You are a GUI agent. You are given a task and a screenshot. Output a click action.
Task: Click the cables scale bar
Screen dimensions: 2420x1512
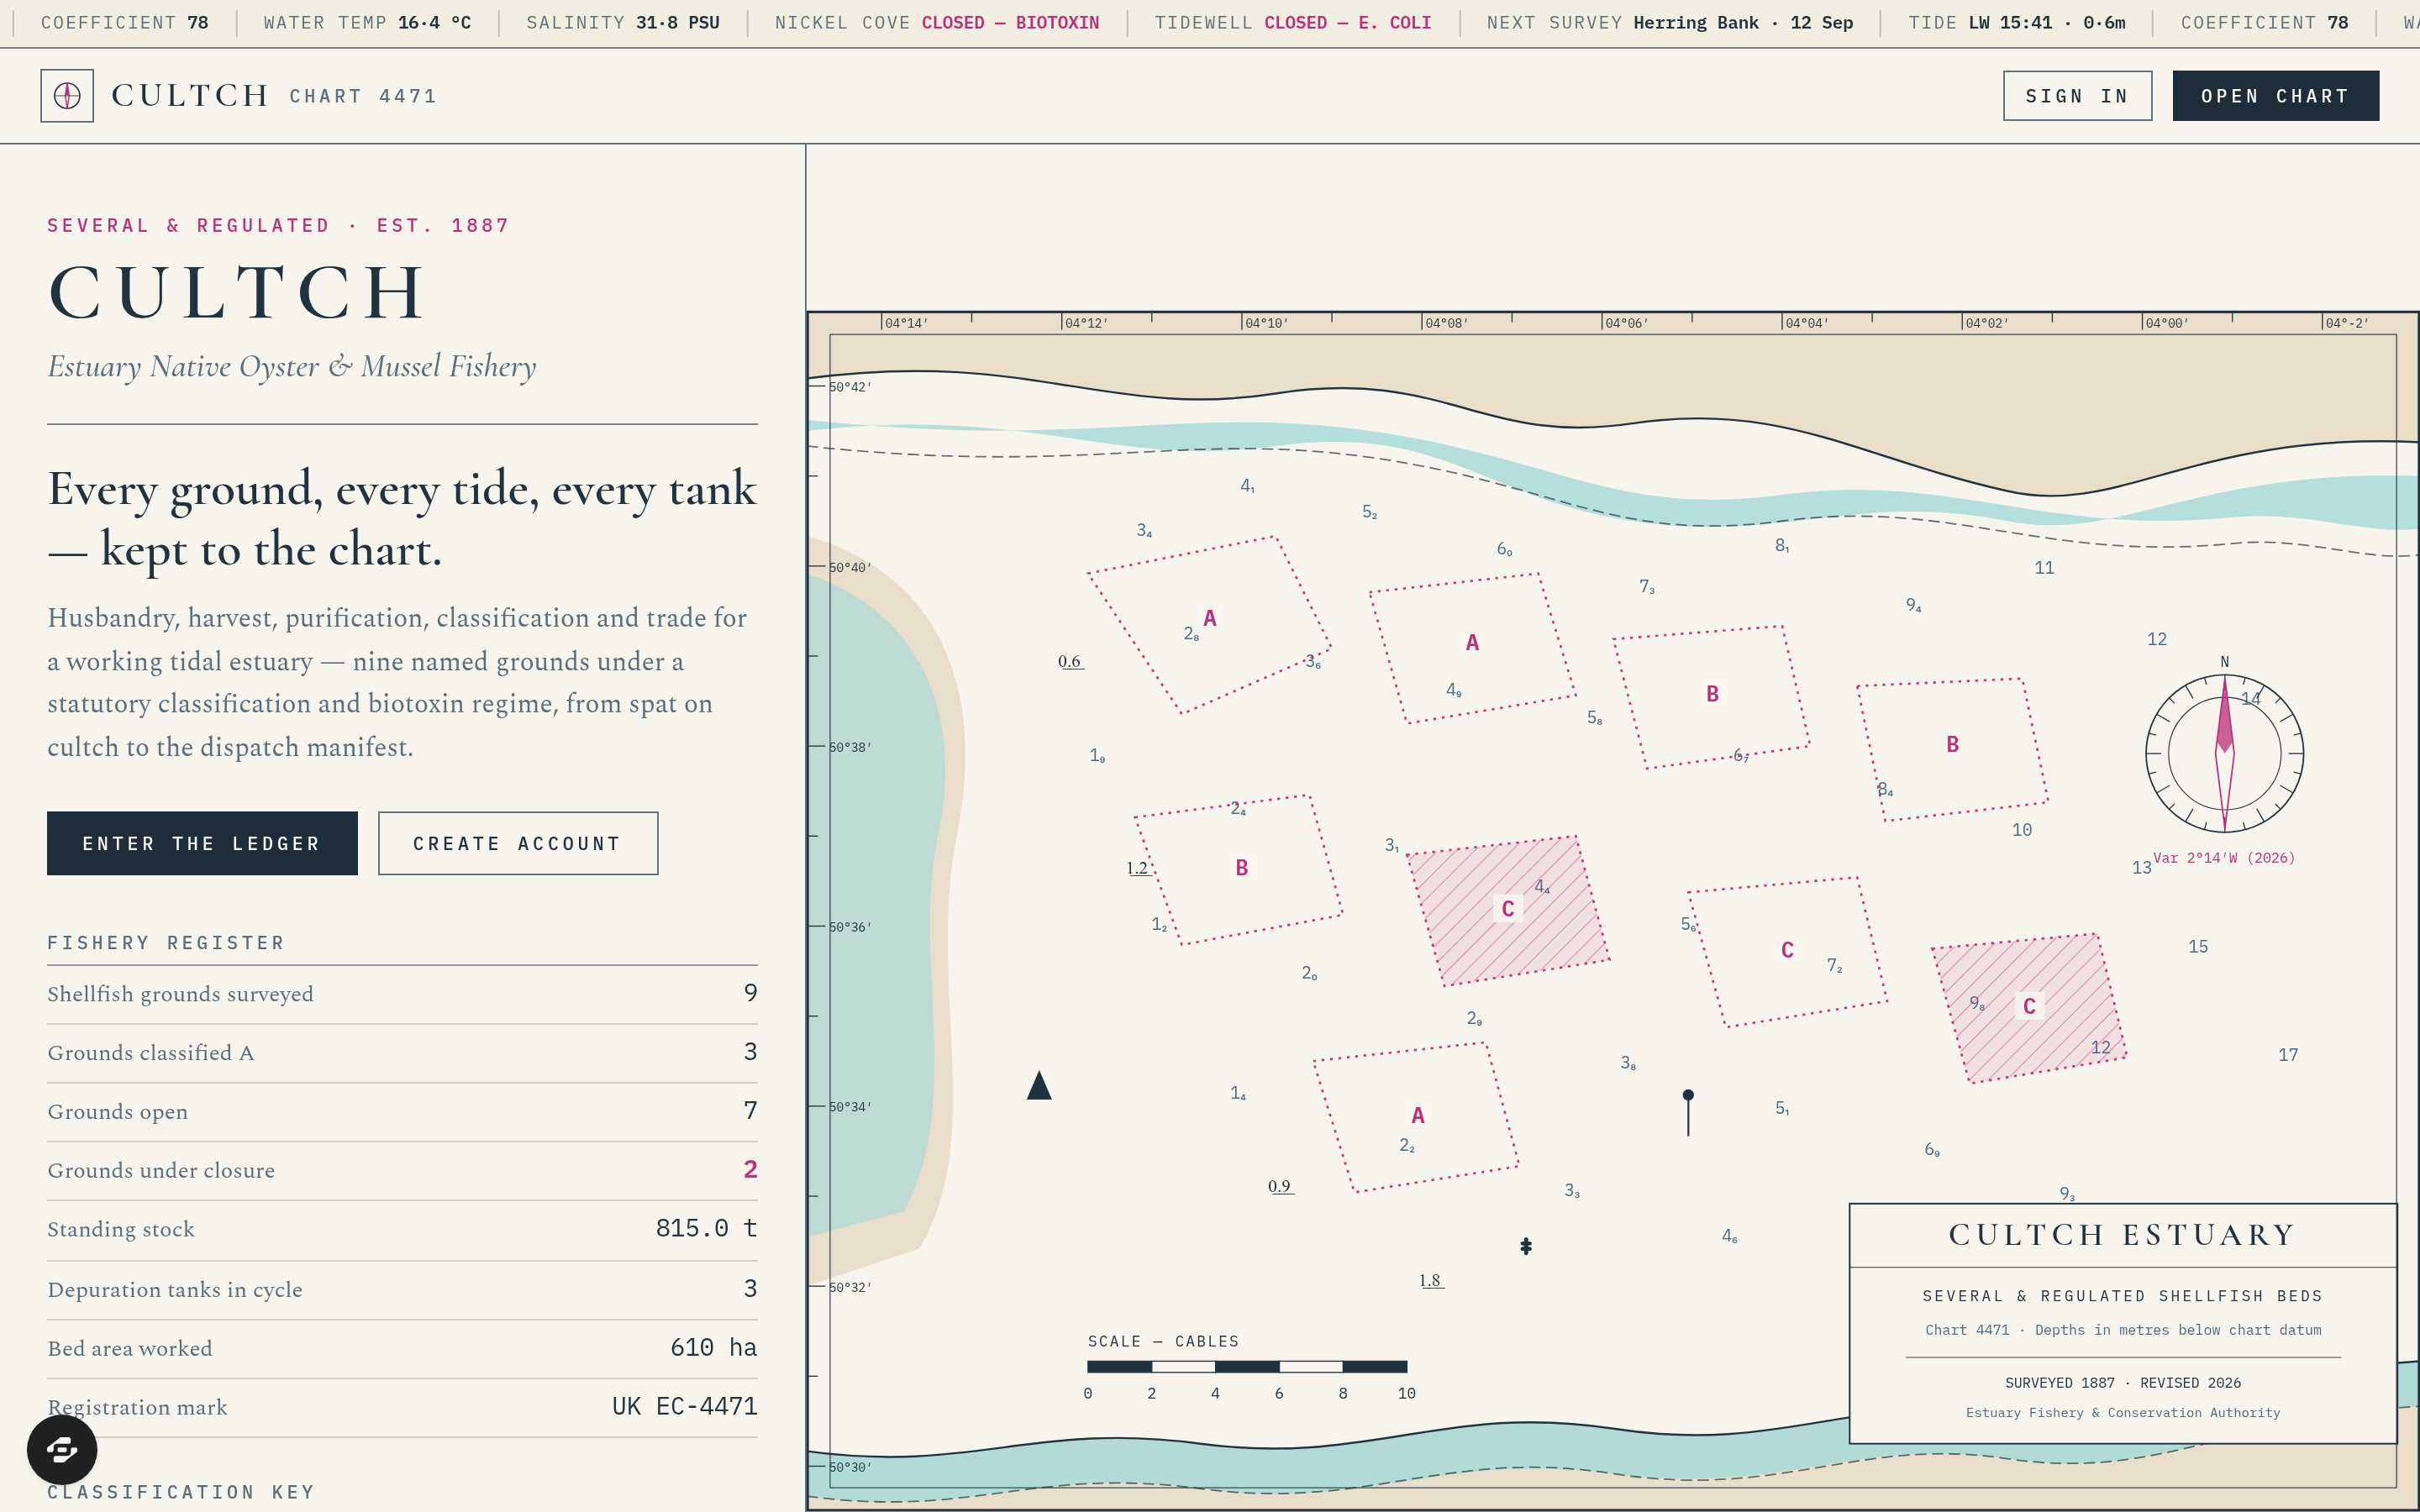pyautogui.click(x=1247, y=1366)
